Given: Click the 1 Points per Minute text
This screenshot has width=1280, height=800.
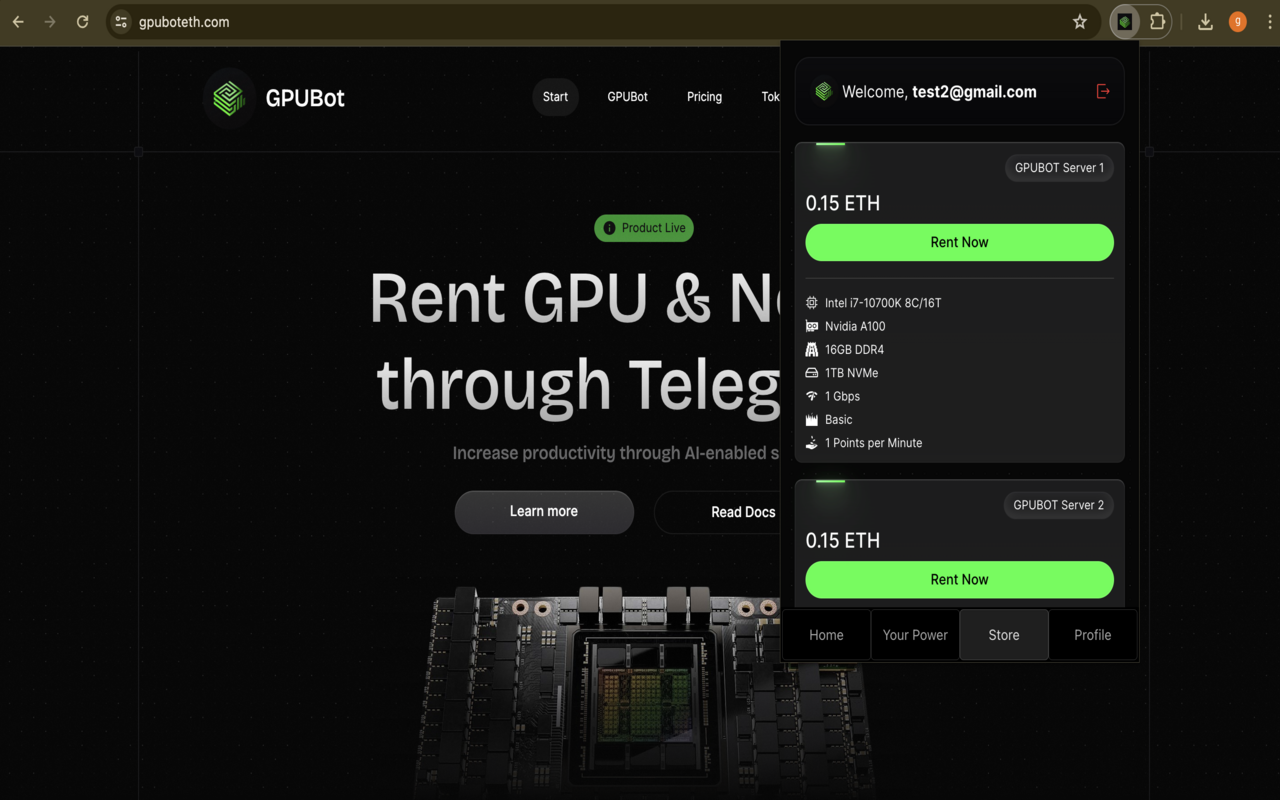Looking at the screenshot, I should pos(873,443).
